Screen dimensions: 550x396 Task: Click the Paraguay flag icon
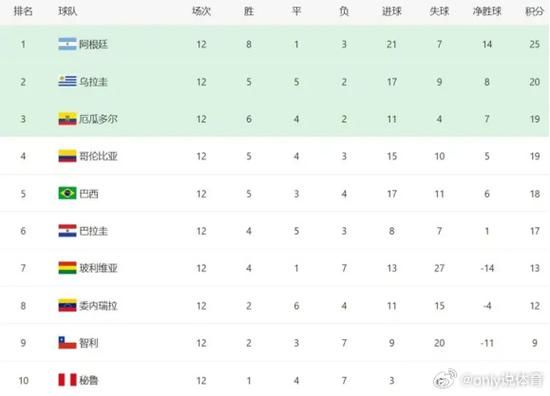click(67, 231)
